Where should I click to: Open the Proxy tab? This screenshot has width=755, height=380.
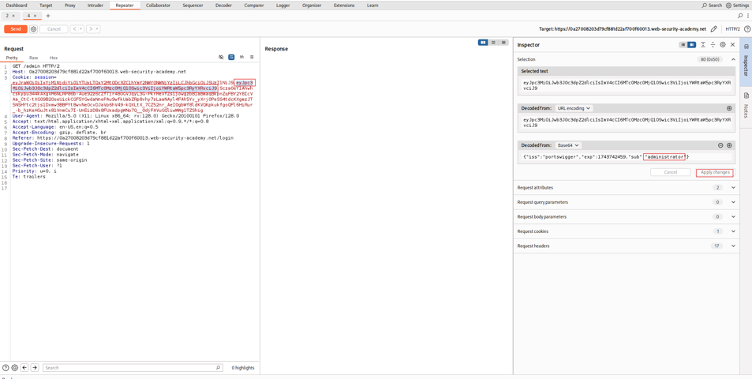[70, 5]
